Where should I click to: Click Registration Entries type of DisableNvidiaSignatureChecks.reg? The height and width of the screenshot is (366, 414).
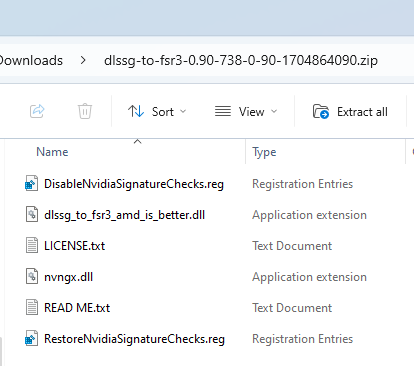(x=302, y=184)
